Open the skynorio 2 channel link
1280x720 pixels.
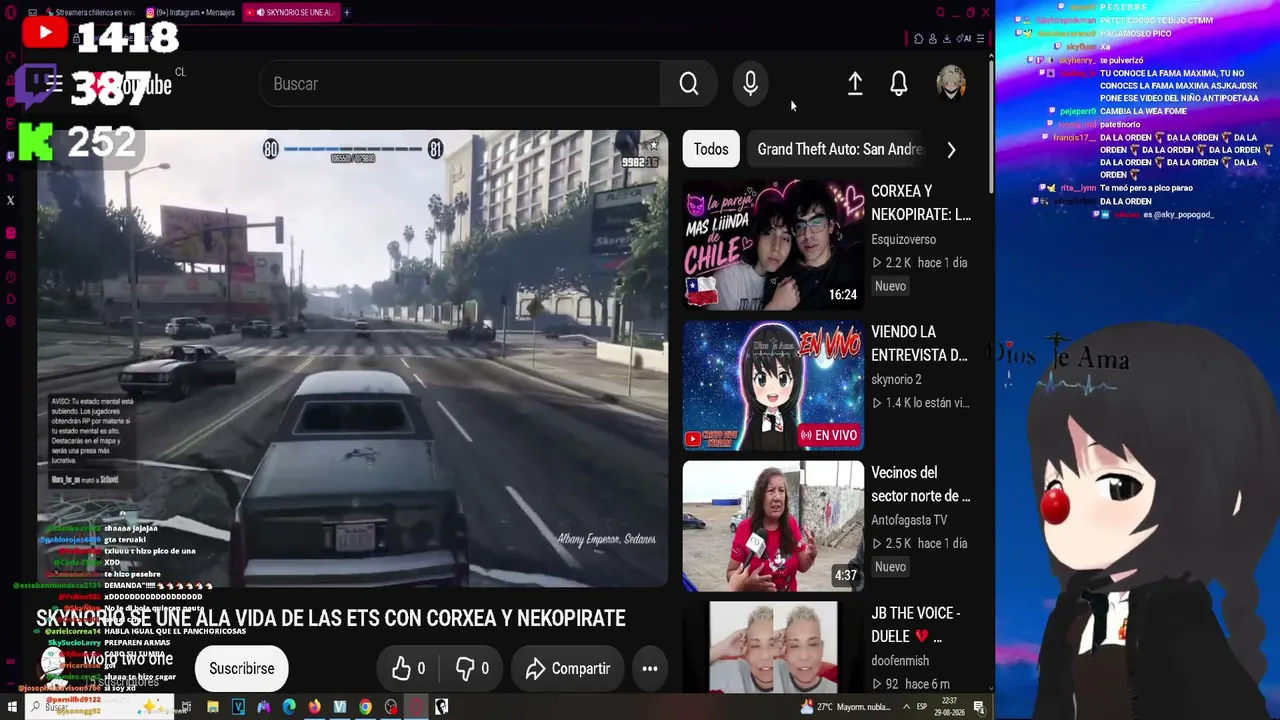point(896,380)
